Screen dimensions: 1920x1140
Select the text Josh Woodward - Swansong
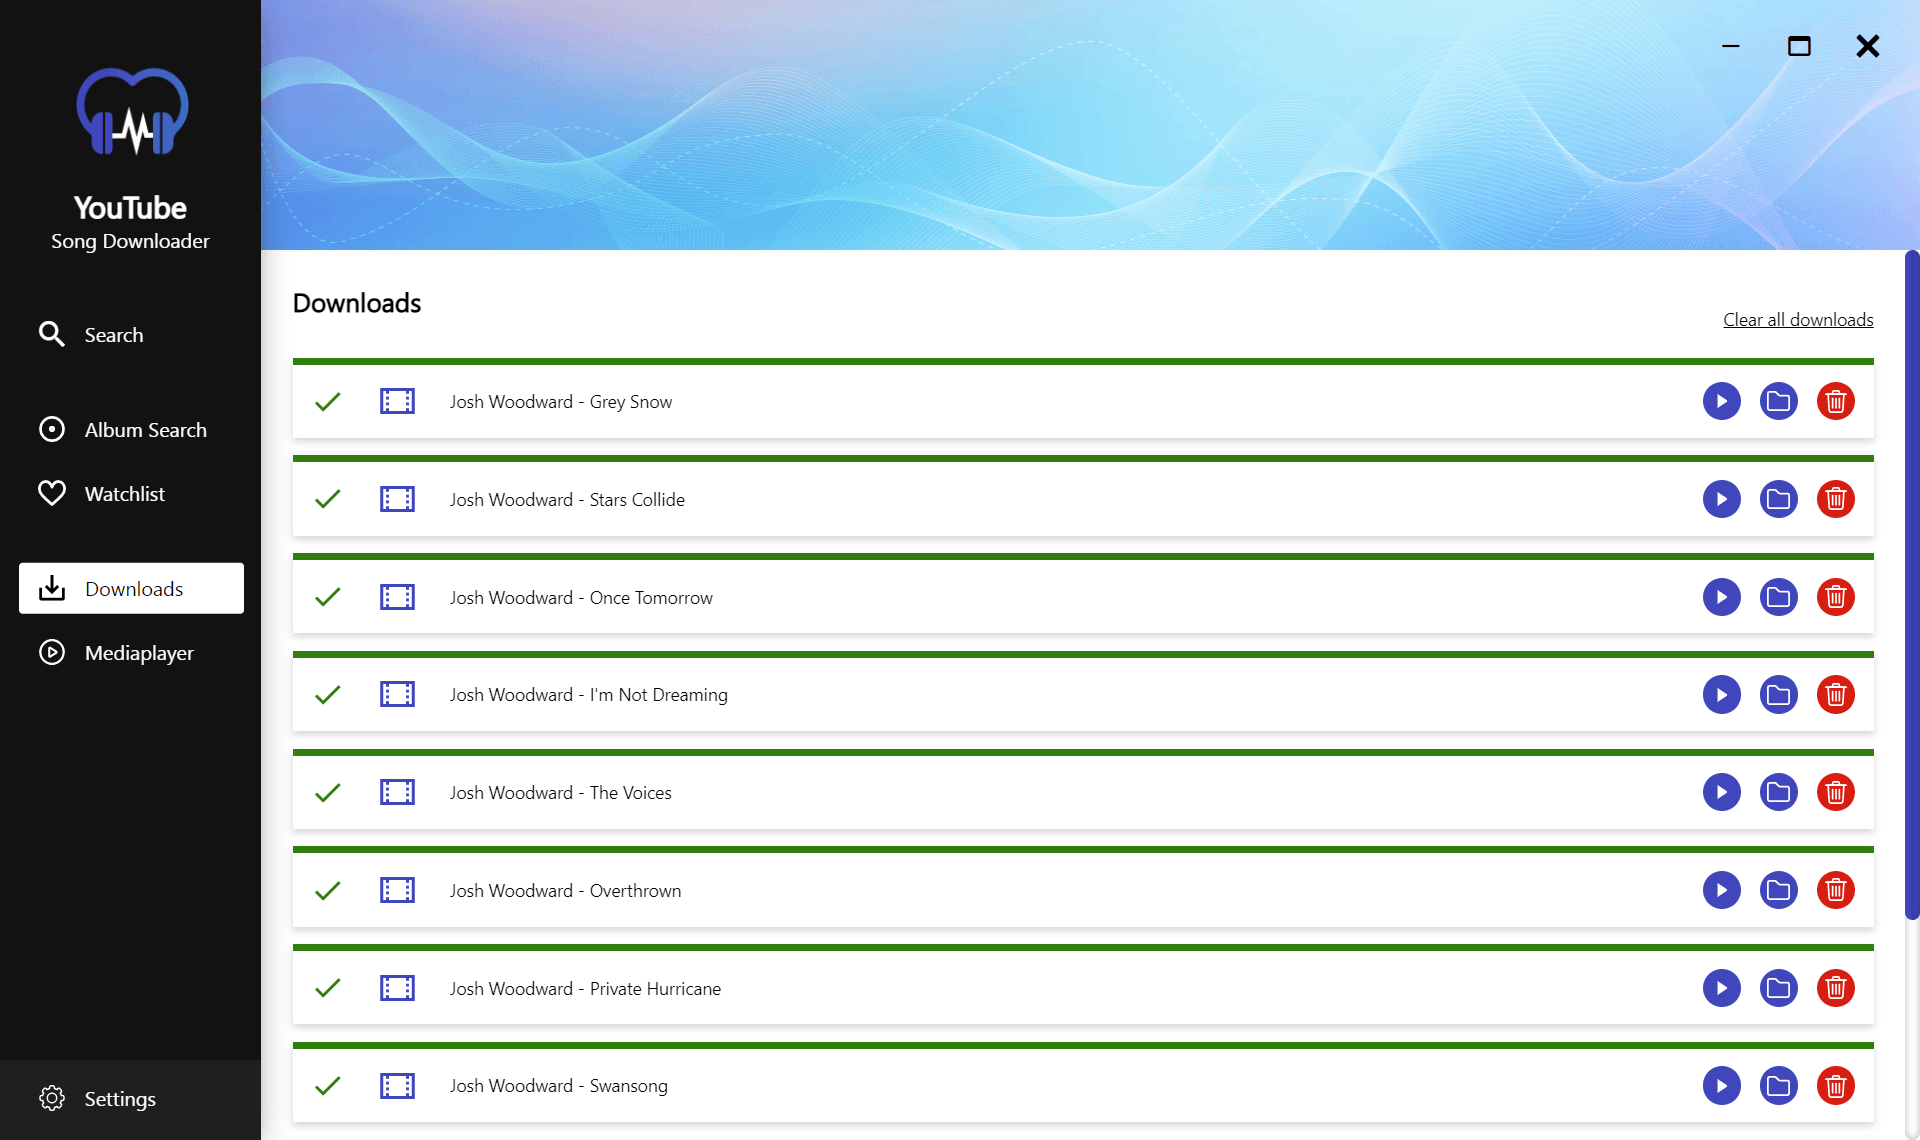559,1086
